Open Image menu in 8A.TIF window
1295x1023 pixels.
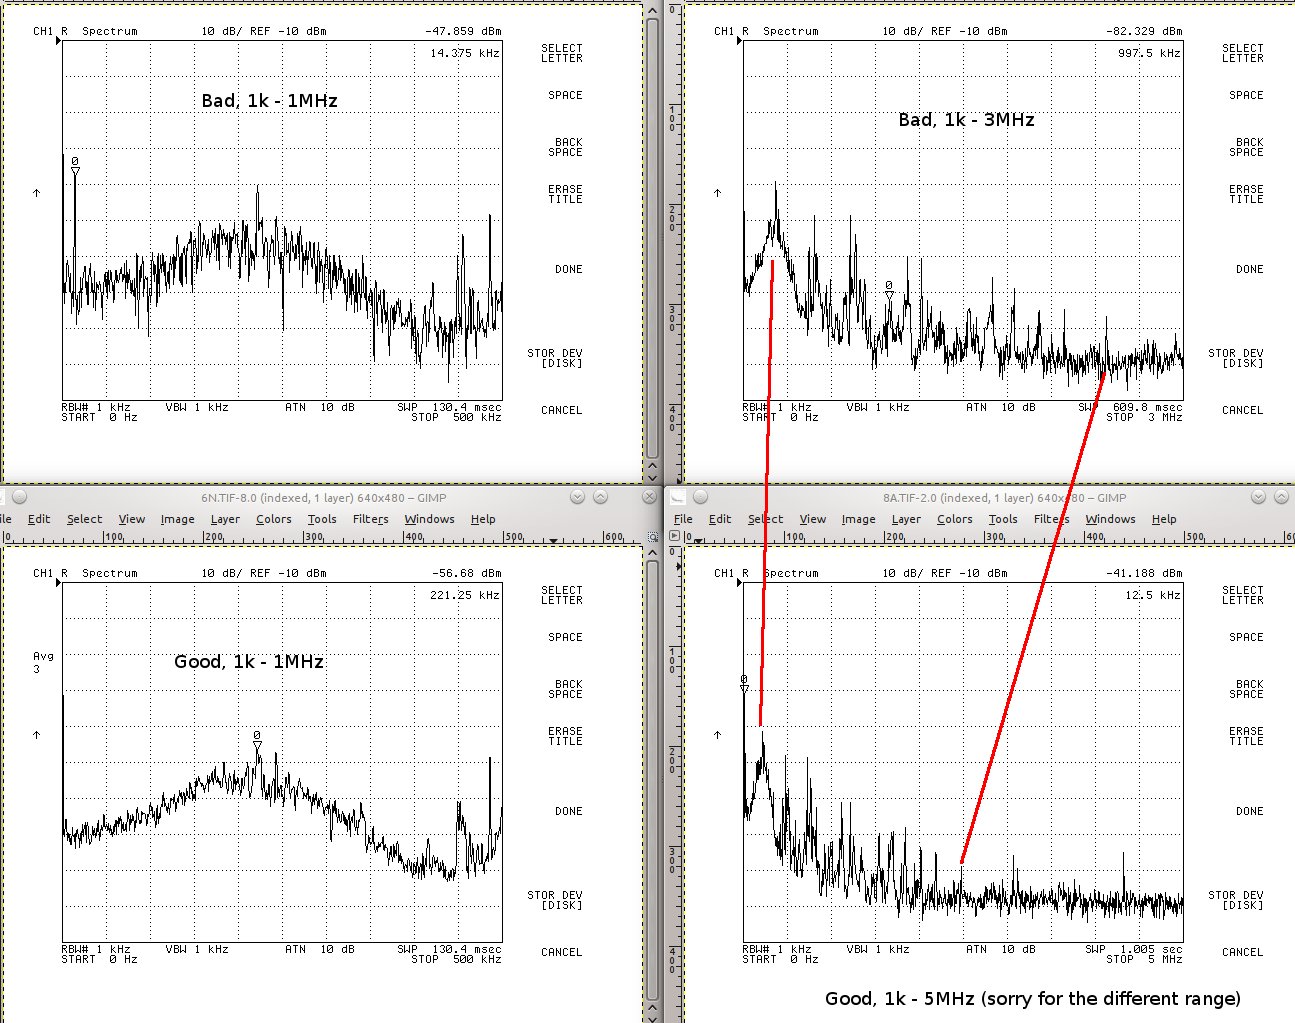click(858, 519)
